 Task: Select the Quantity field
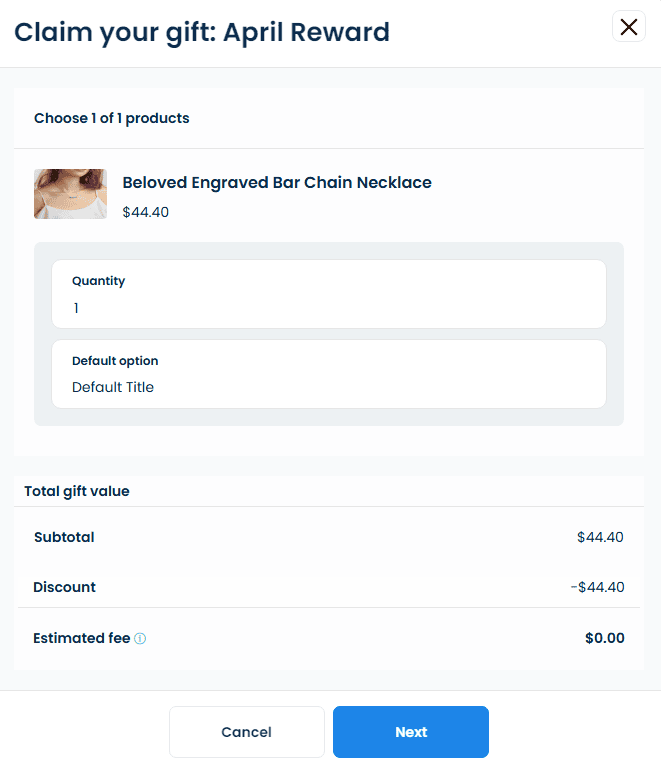(329, 294)
